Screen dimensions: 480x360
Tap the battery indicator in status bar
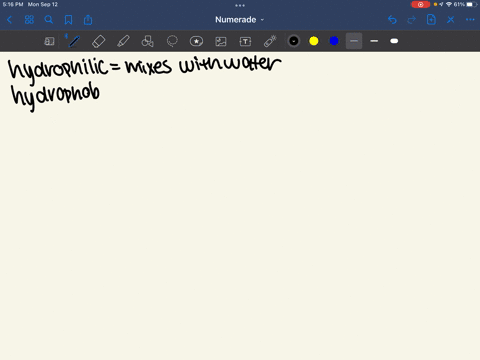pyautogui.click(x=471, y=4)
